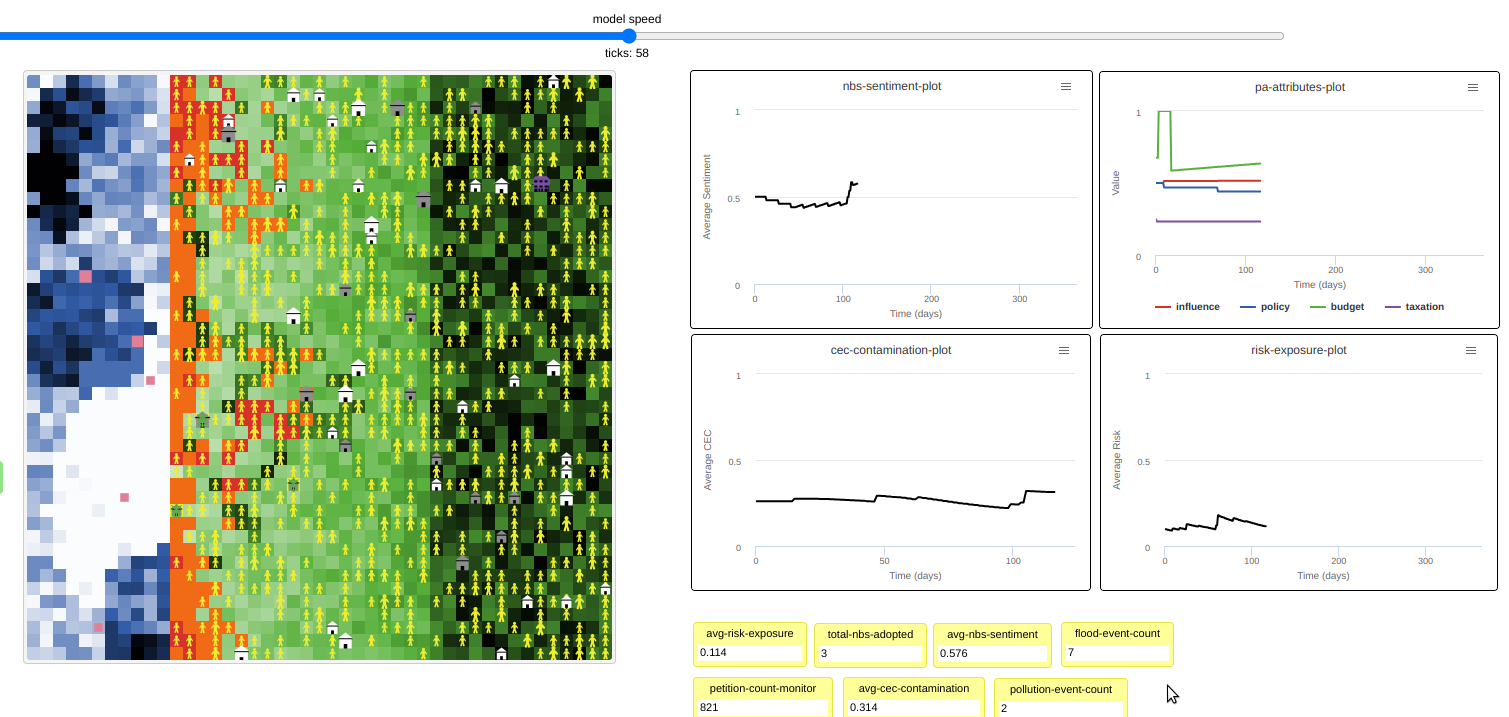Select the avg-risk-exposure monitor

tap(750, 644)
